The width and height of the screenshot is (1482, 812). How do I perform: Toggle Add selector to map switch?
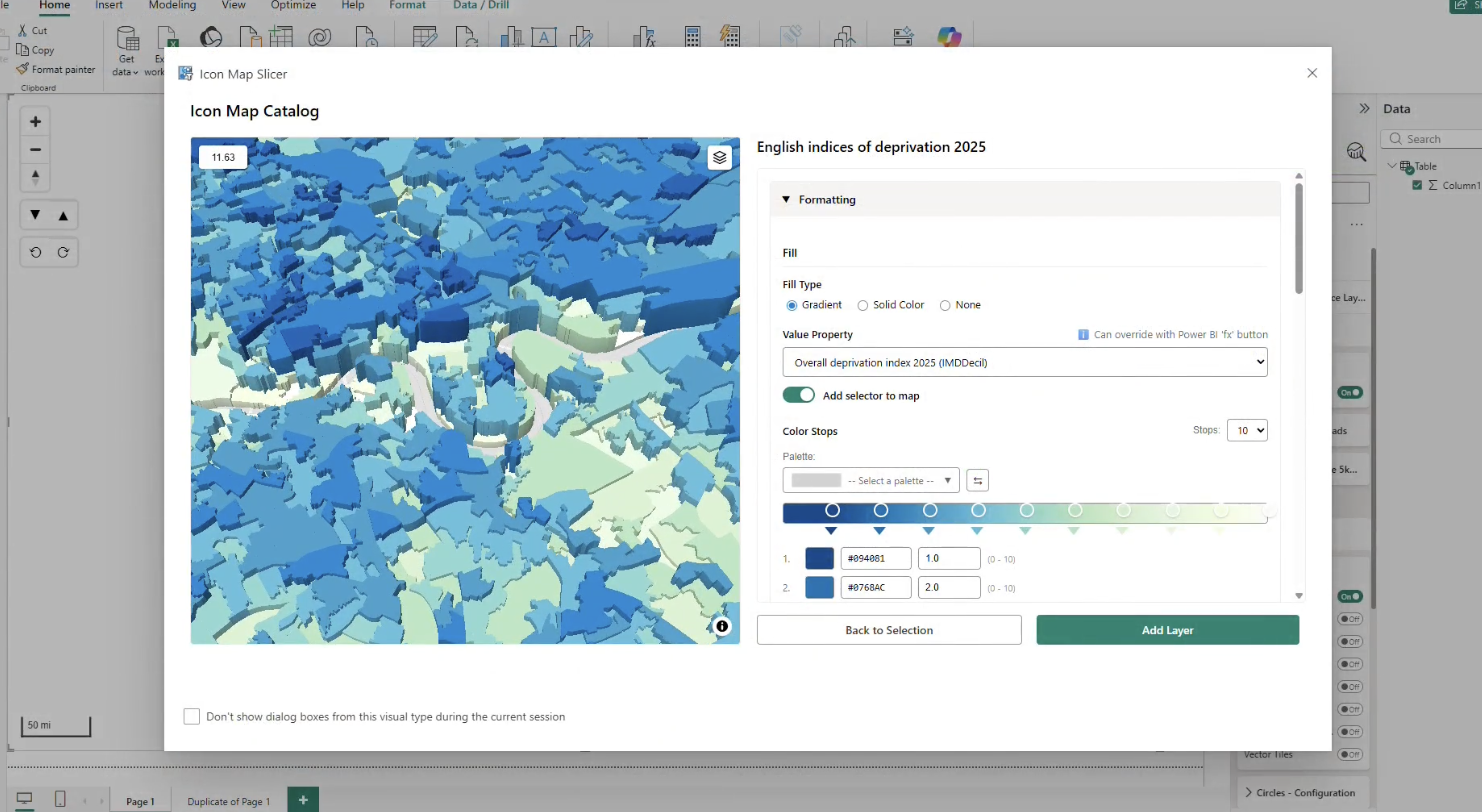tap(799, 396)
